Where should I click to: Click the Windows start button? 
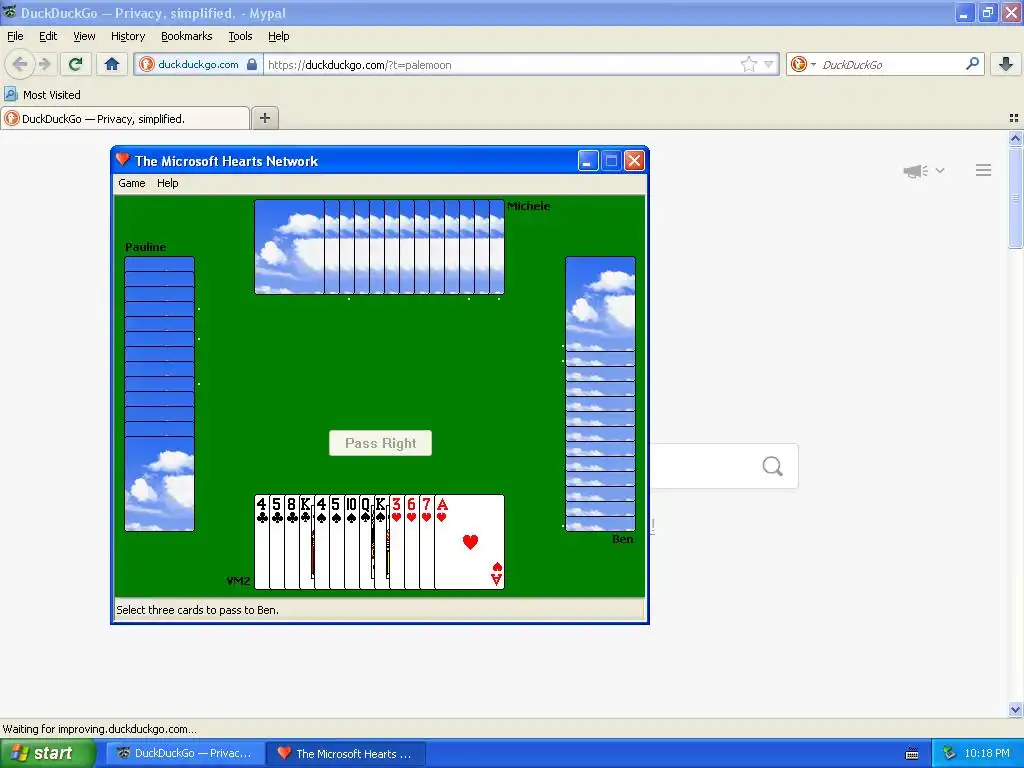[x=47, y=754]
